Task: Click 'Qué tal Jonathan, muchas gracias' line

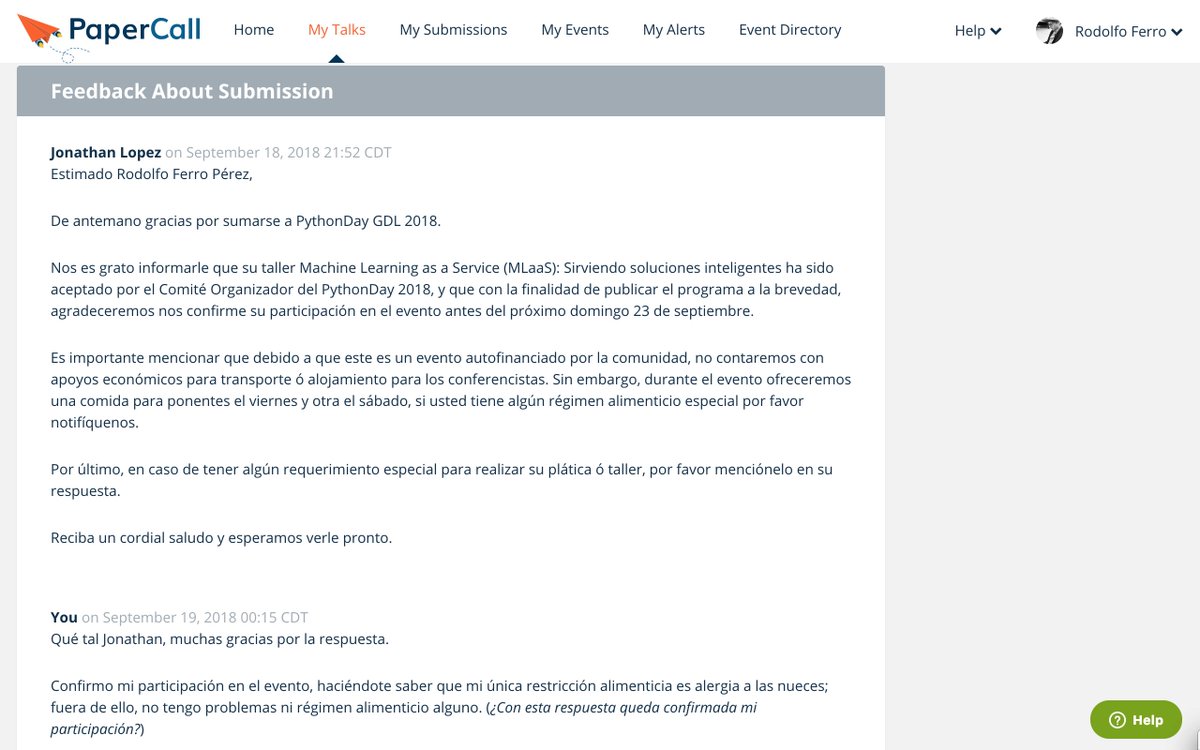Action: 220,639
